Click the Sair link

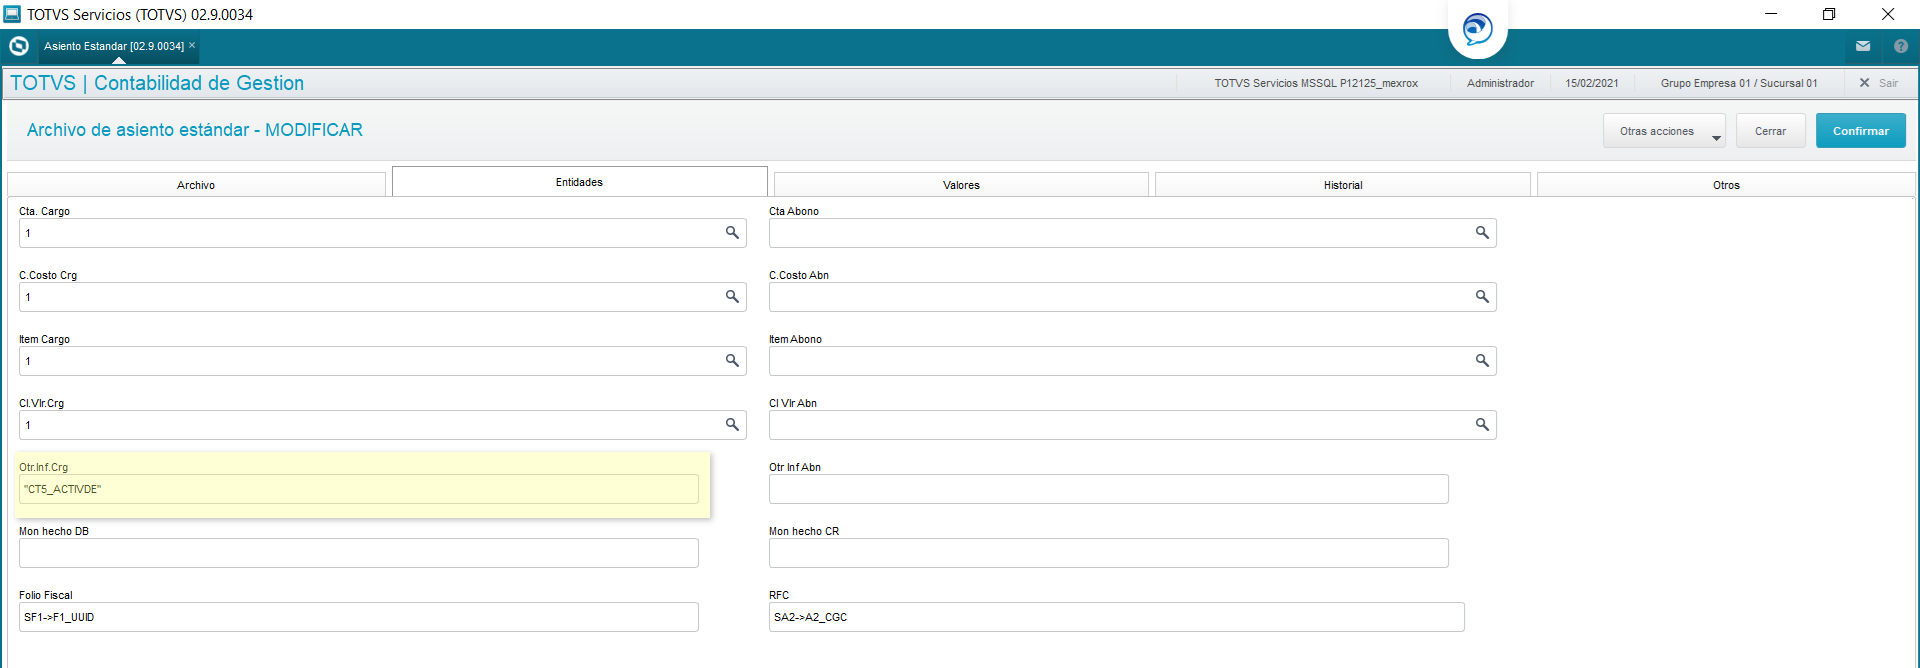pyautogui.click(x=1888, y=83)
